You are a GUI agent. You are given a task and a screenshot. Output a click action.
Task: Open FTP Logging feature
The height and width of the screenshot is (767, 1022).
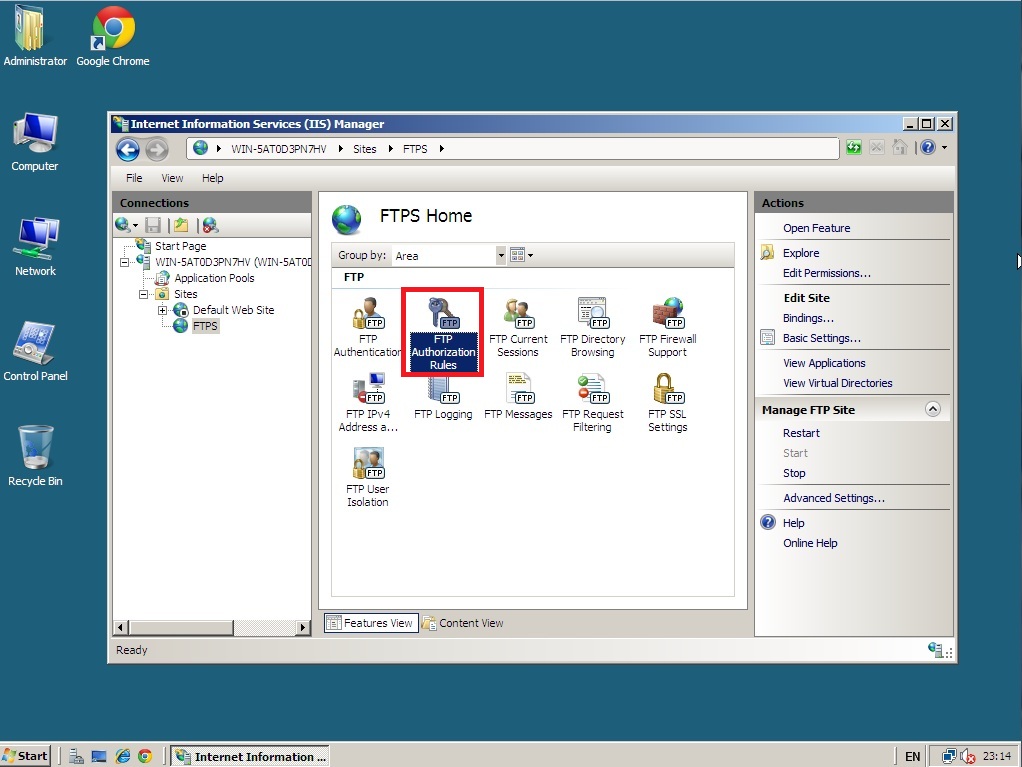[x=443, y=396]
